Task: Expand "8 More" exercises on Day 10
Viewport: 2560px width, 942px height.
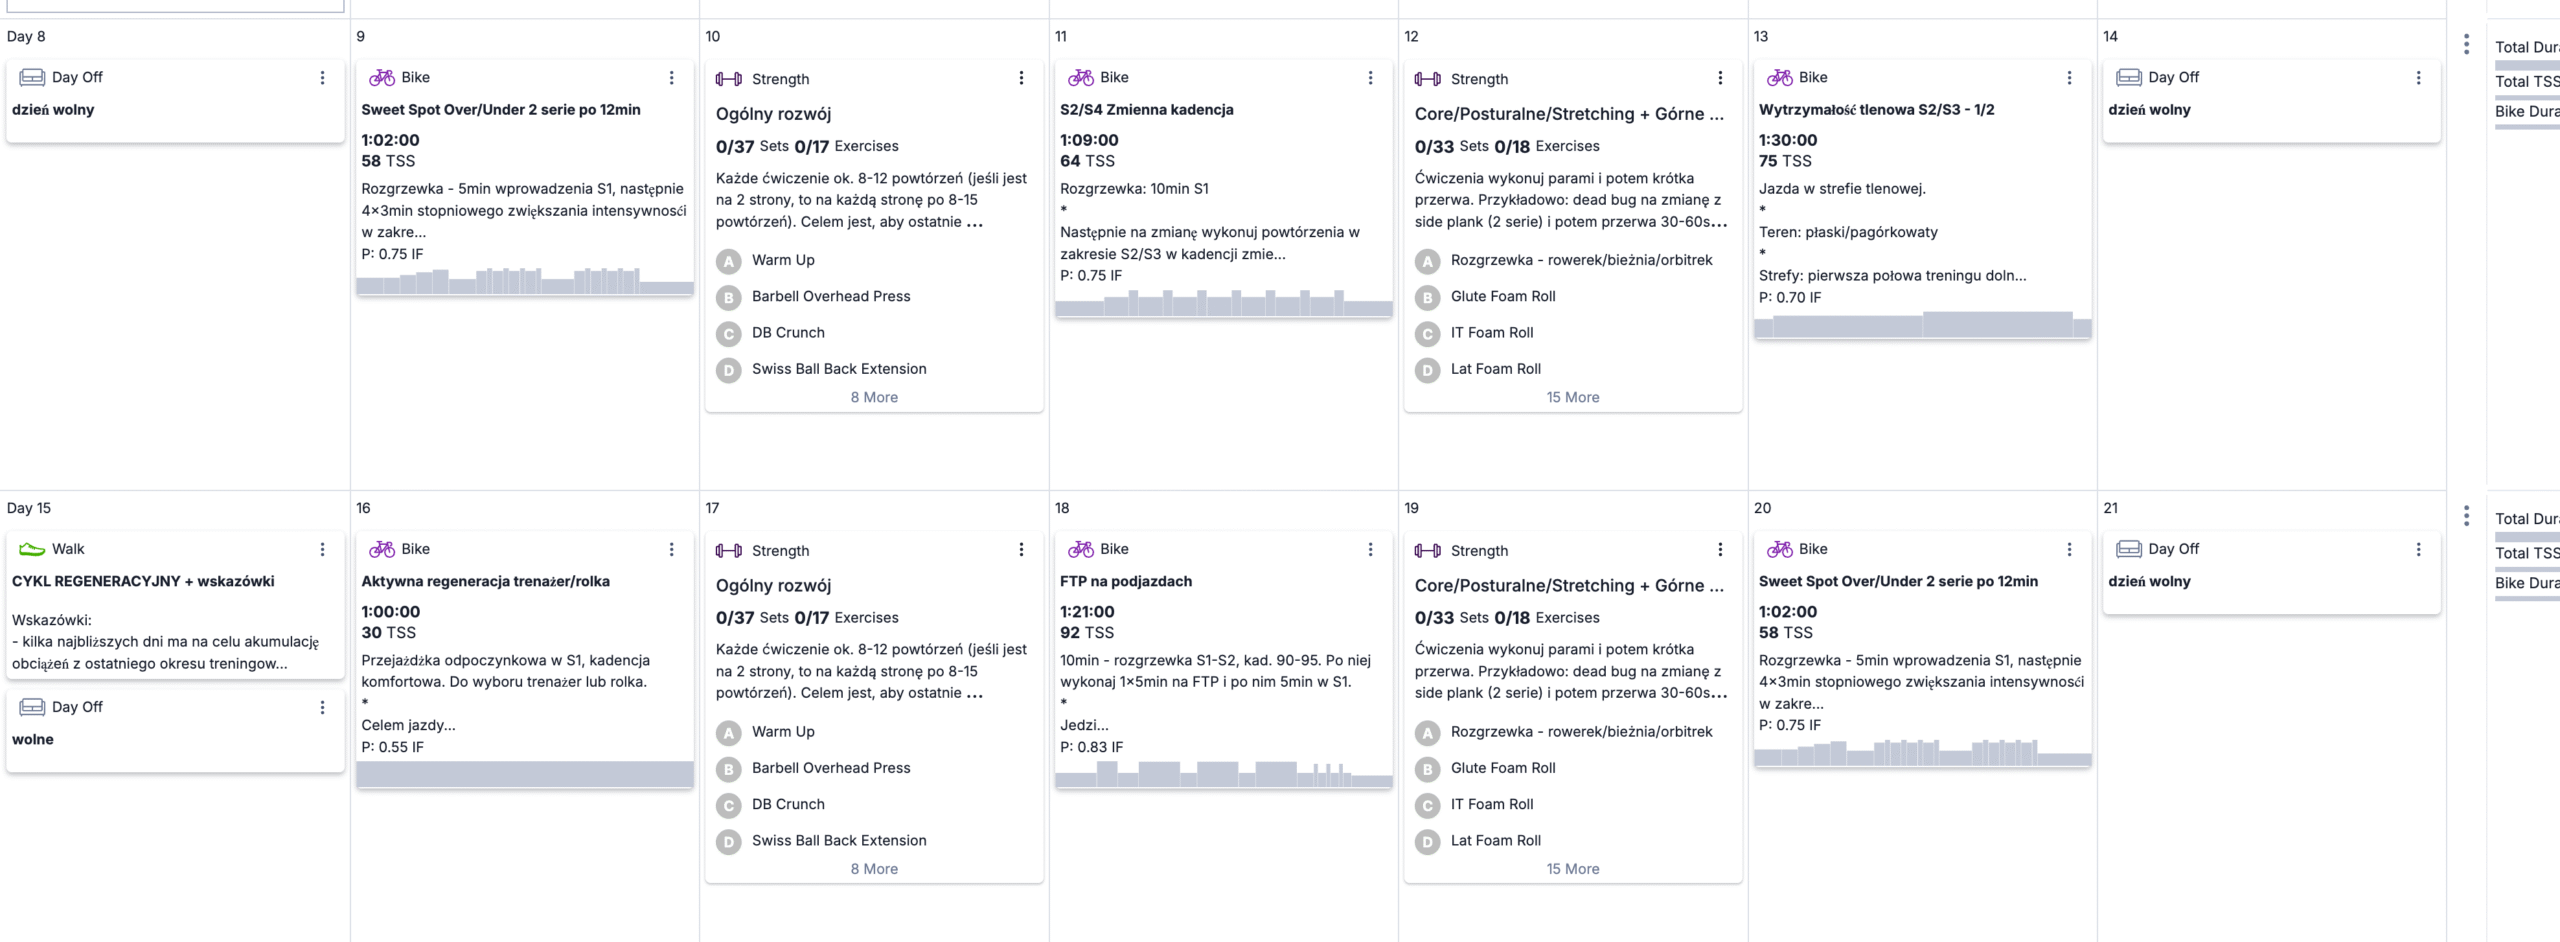Action: coord(874,397)
